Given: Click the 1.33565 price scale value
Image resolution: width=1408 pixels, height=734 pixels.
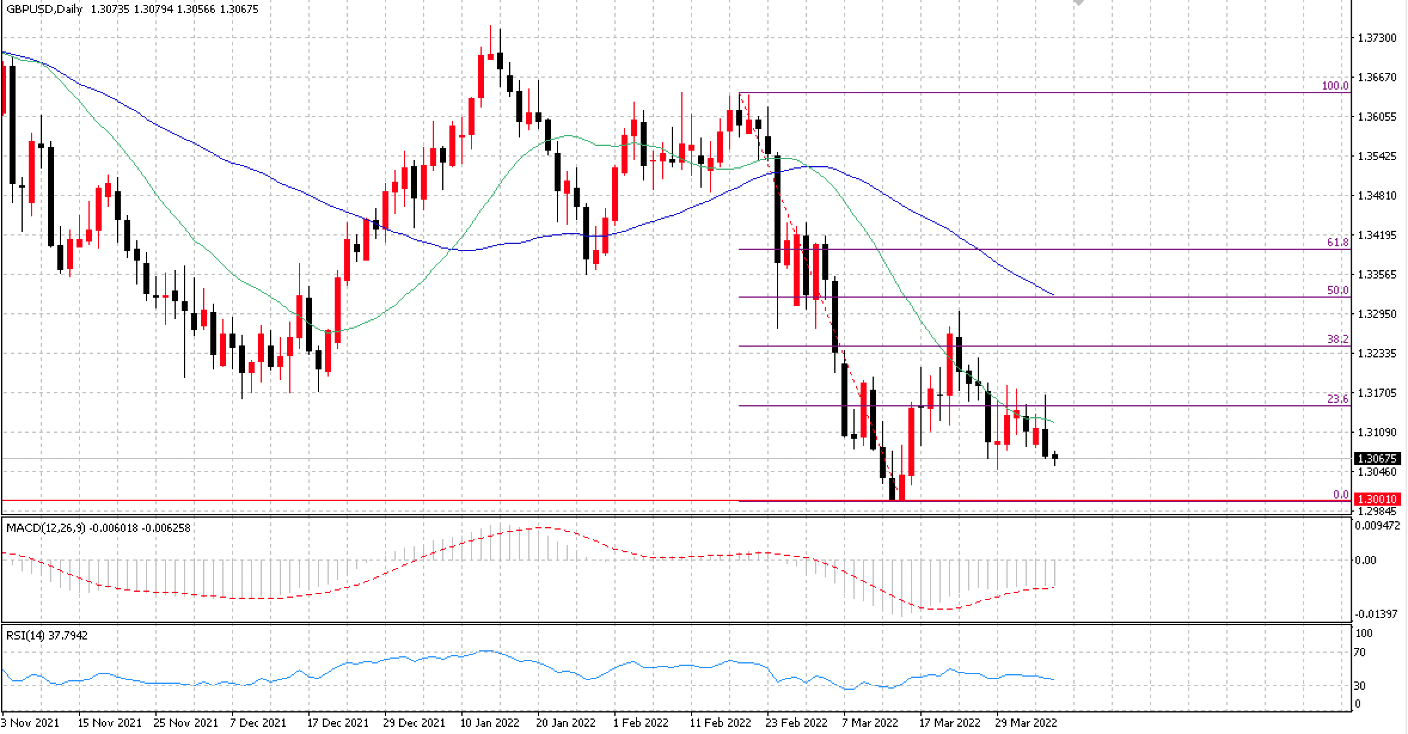Looking at the screenshot, I should coord(1378,275).
